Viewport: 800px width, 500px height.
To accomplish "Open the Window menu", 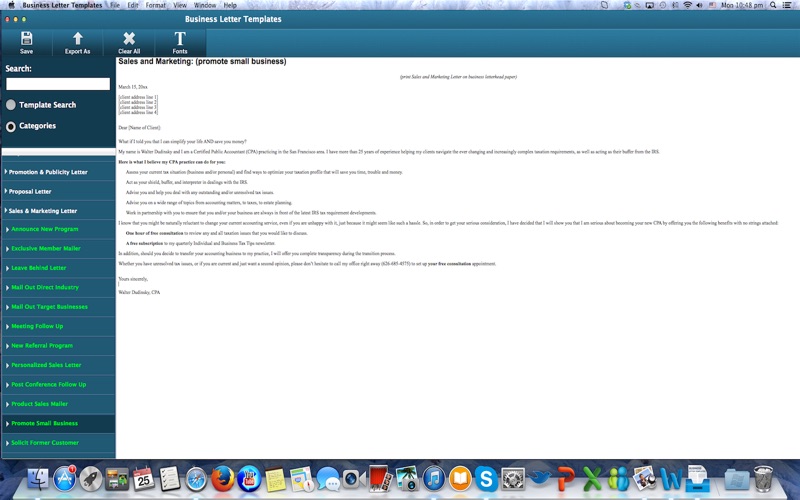I will click(205, 5).
